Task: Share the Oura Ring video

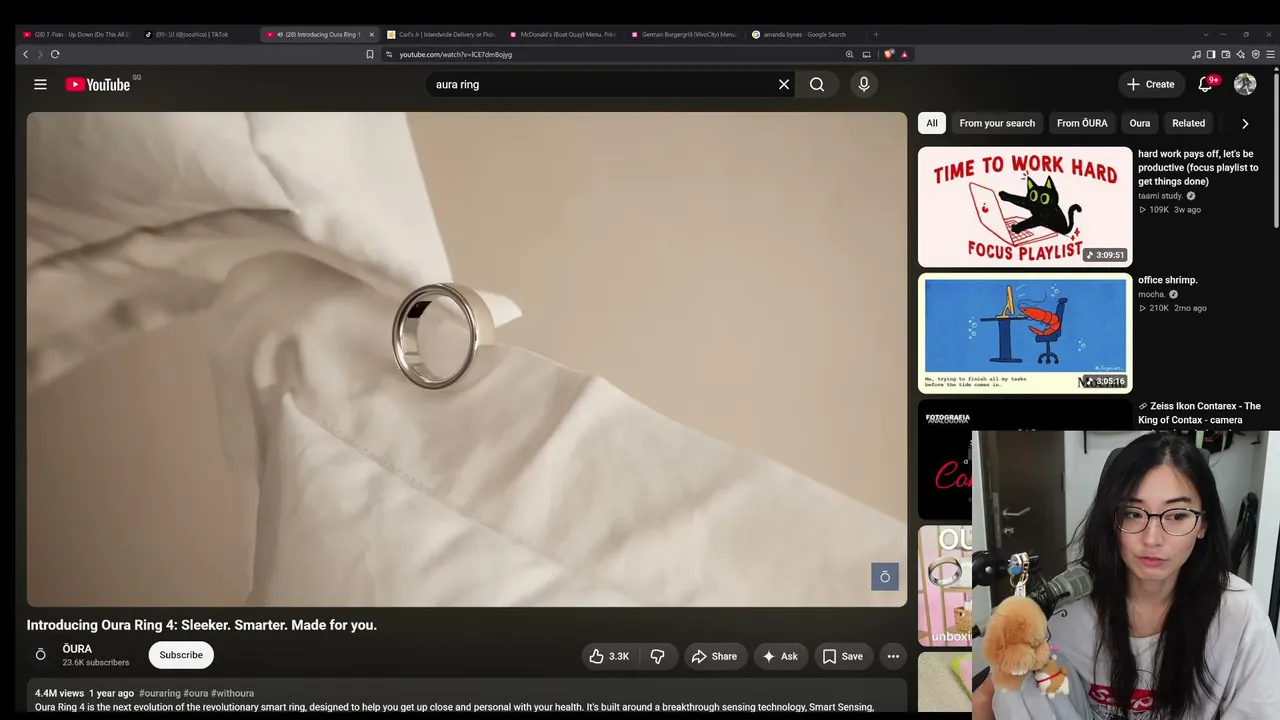Action: [714, 656]
